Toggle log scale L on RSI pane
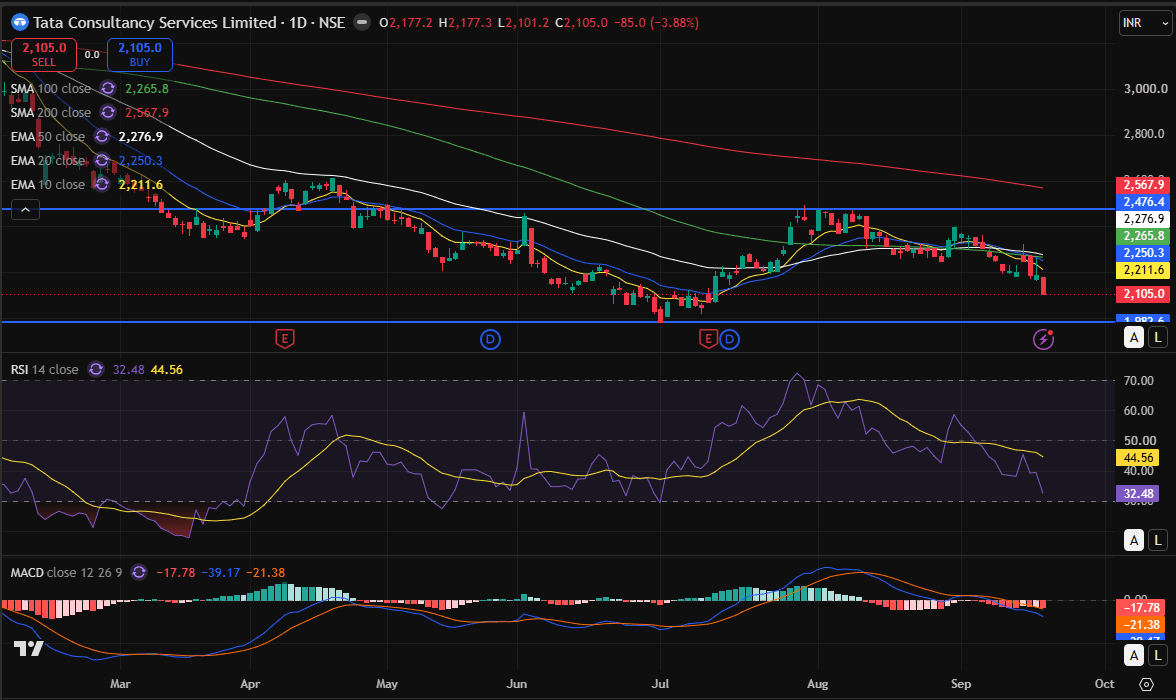Viewport: 1176px width, 700px height. pos(1158,540)
